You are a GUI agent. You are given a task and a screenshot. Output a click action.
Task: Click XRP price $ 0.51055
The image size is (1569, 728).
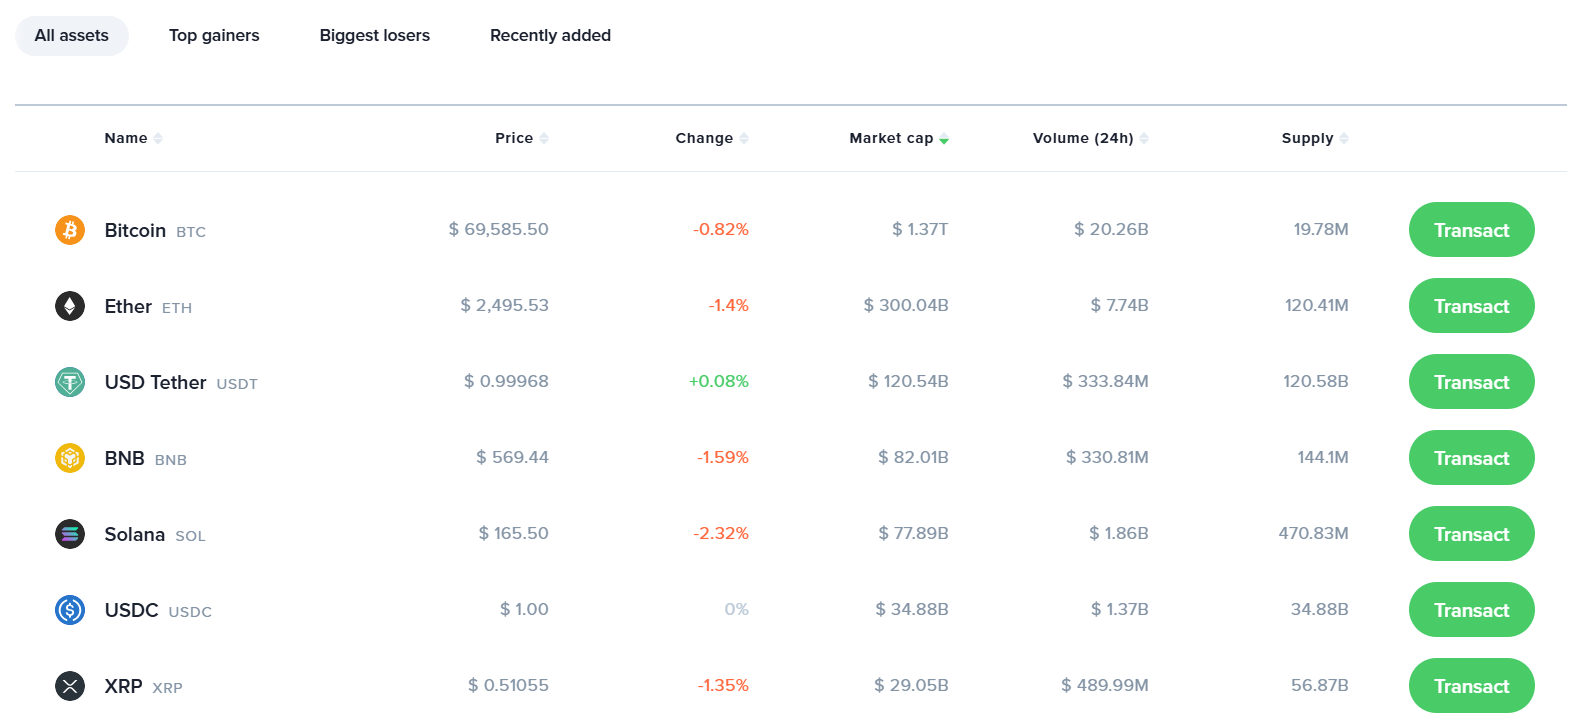[508, 685]
